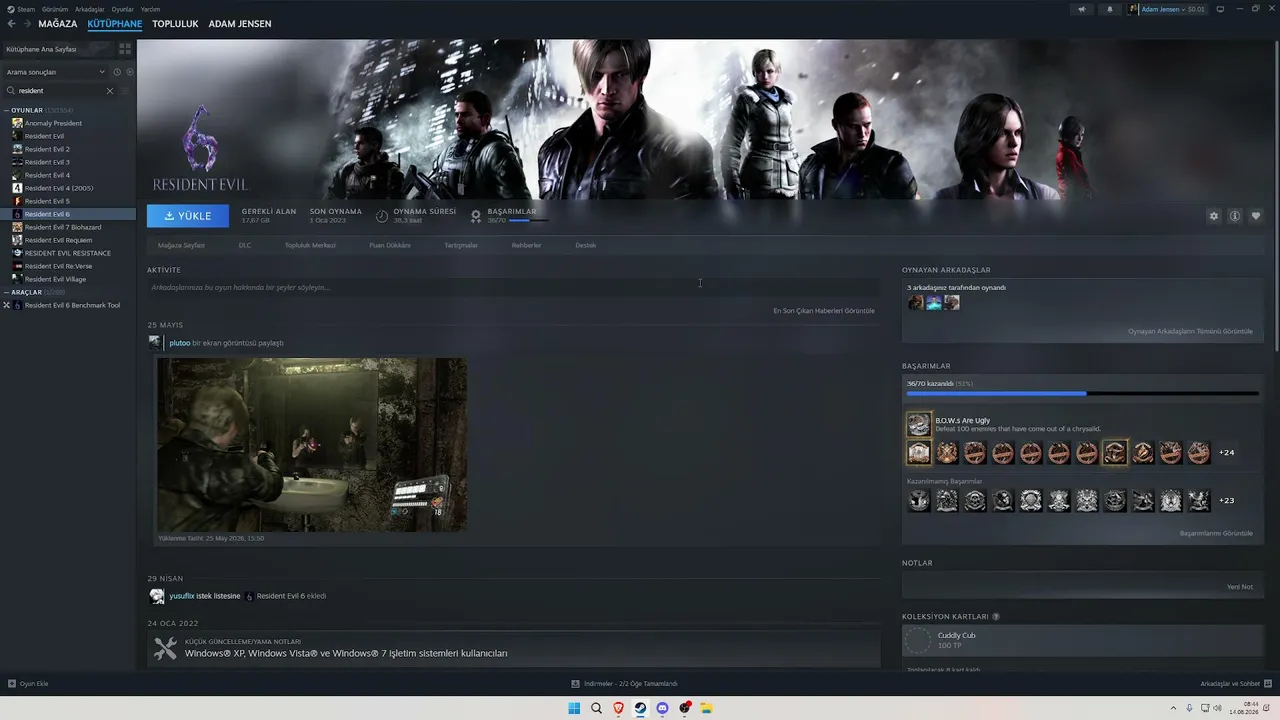Click the B.O.W.s Are Ugly achievement icon
This screenshot has height=720, width=1280.
(x=918, y=424)
